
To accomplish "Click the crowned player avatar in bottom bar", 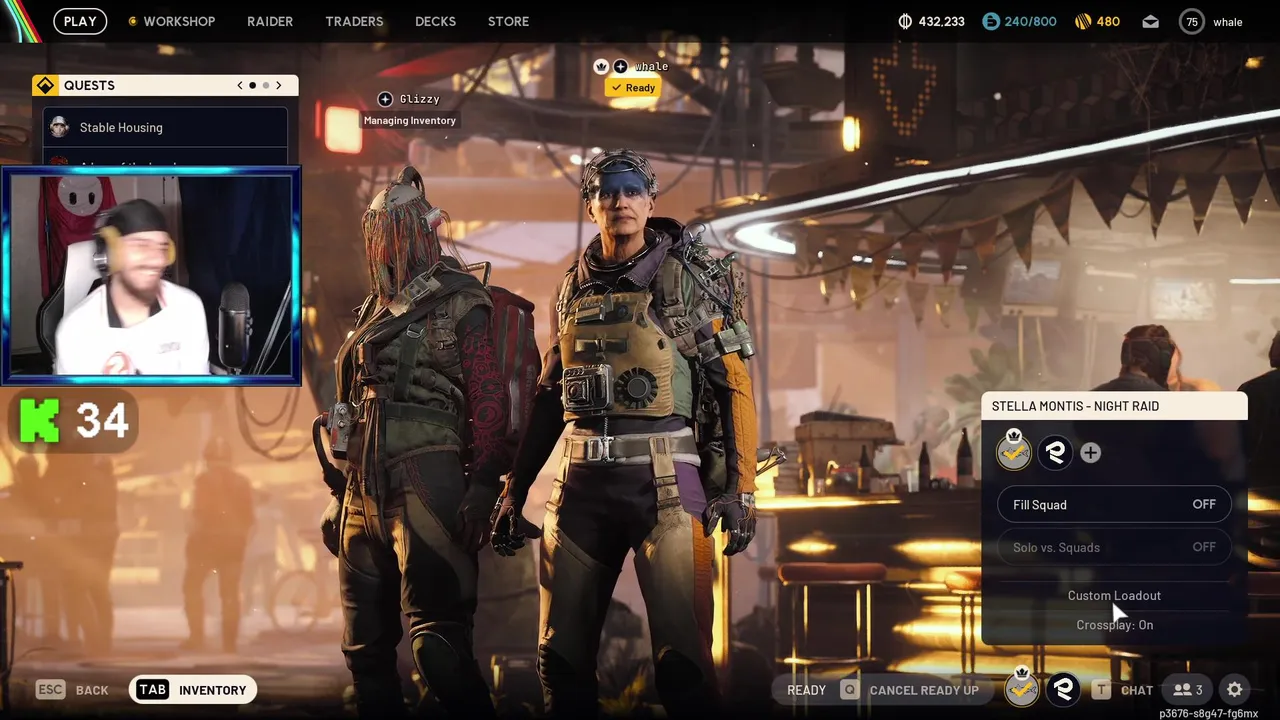I will [1021, 687].
